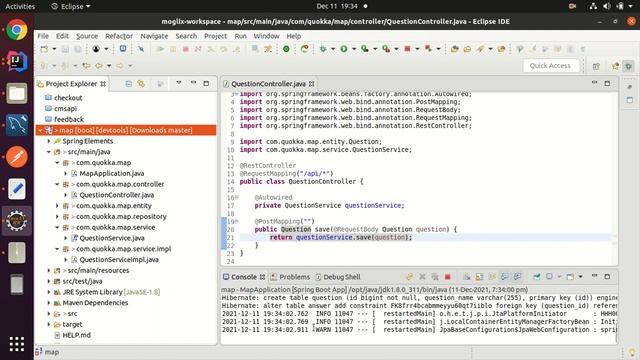This screenshot has height=360, width=640.
Task: Click the Save icon in the toolbar
Action: tap(65, 49)
